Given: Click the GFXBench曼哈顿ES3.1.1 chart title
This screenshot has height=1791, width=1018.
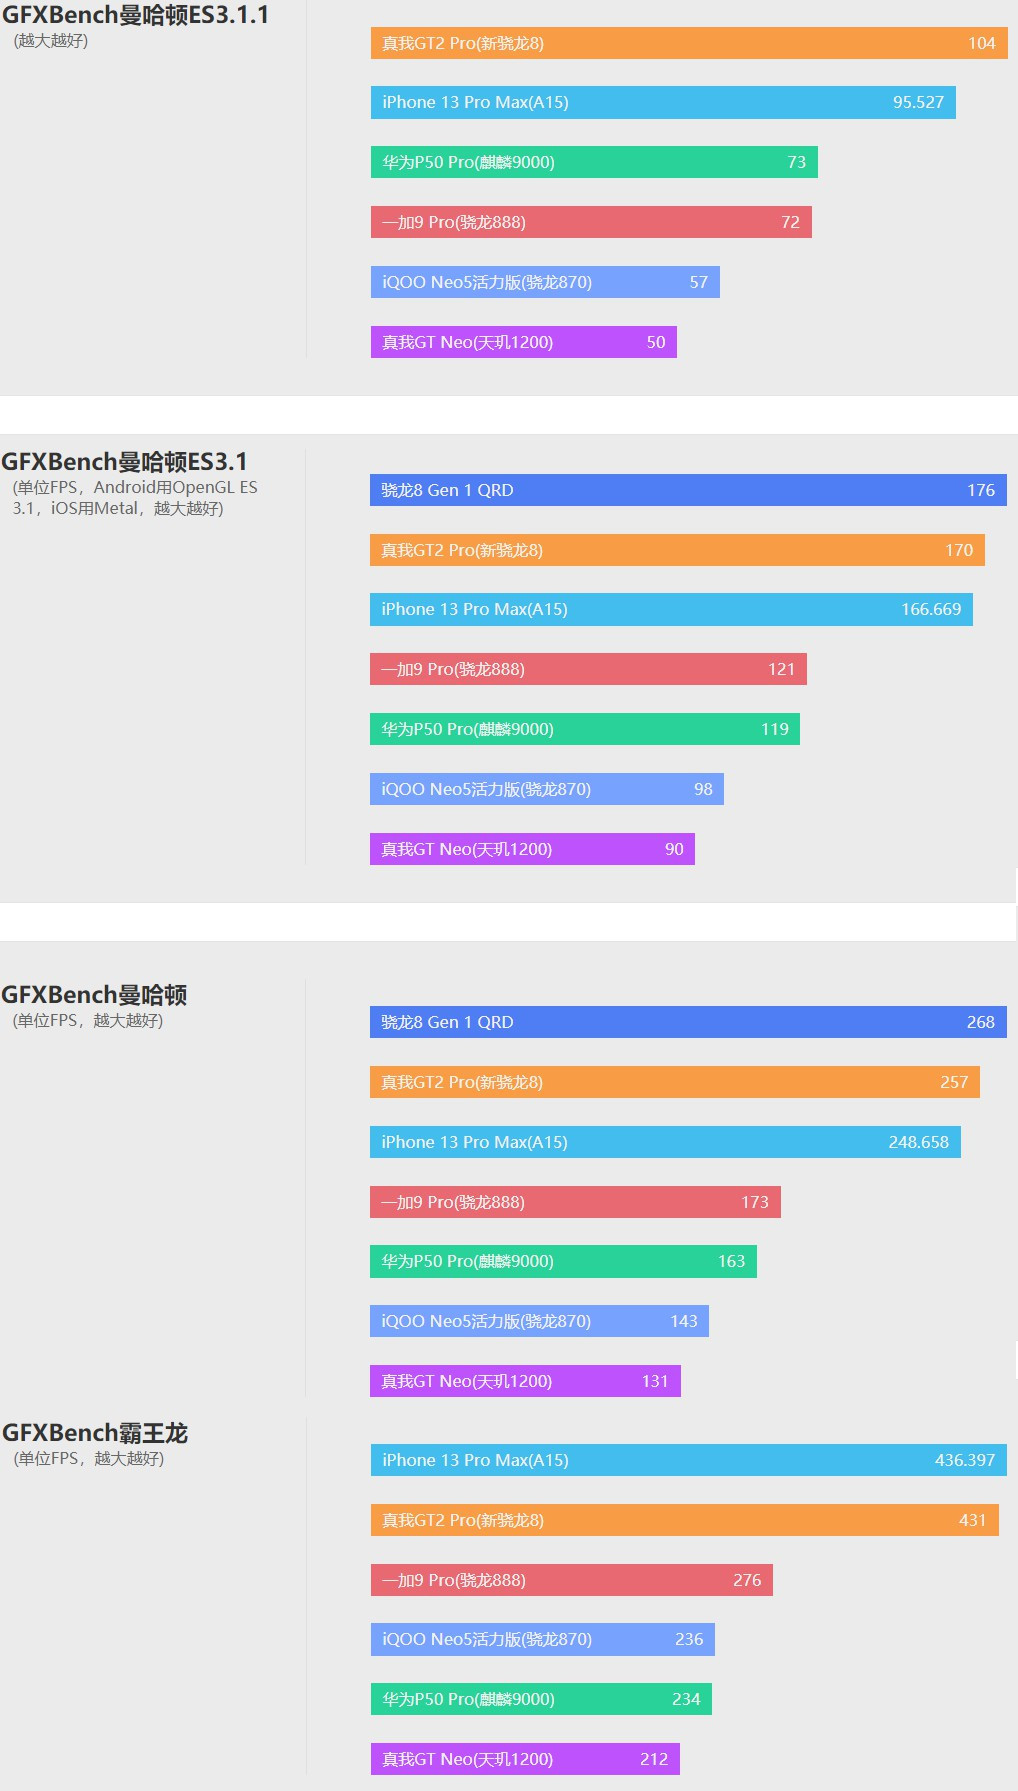Looking at the screenshot, I should point(135,15).
